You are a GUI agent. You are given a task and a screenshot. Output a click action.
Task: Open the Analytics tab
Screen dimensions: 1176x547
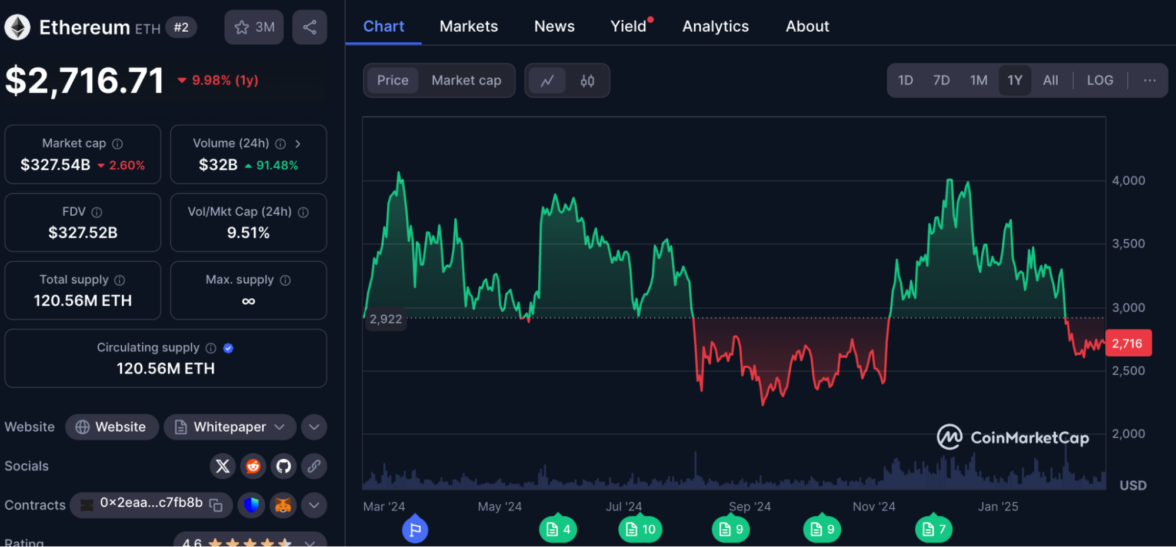pyautogui.click(x=715, y=26)
